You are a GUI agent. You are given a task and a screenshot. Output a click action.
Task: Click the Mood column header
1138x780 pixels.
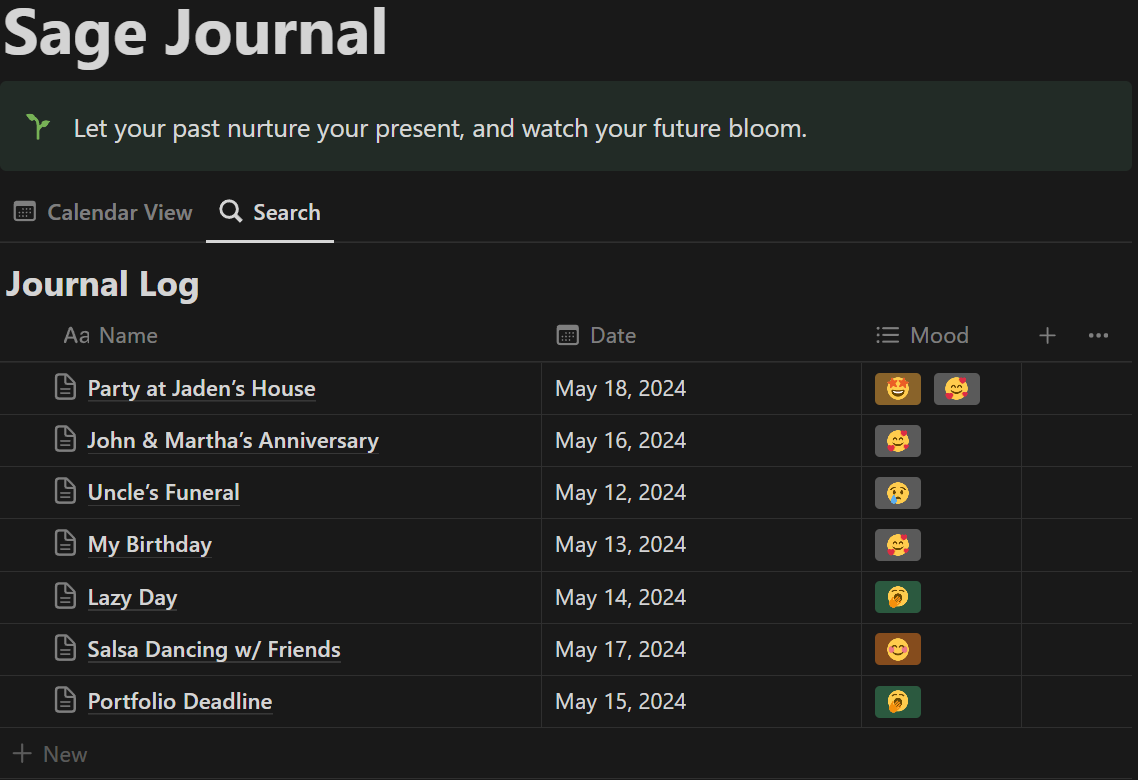tap(922, 335)
